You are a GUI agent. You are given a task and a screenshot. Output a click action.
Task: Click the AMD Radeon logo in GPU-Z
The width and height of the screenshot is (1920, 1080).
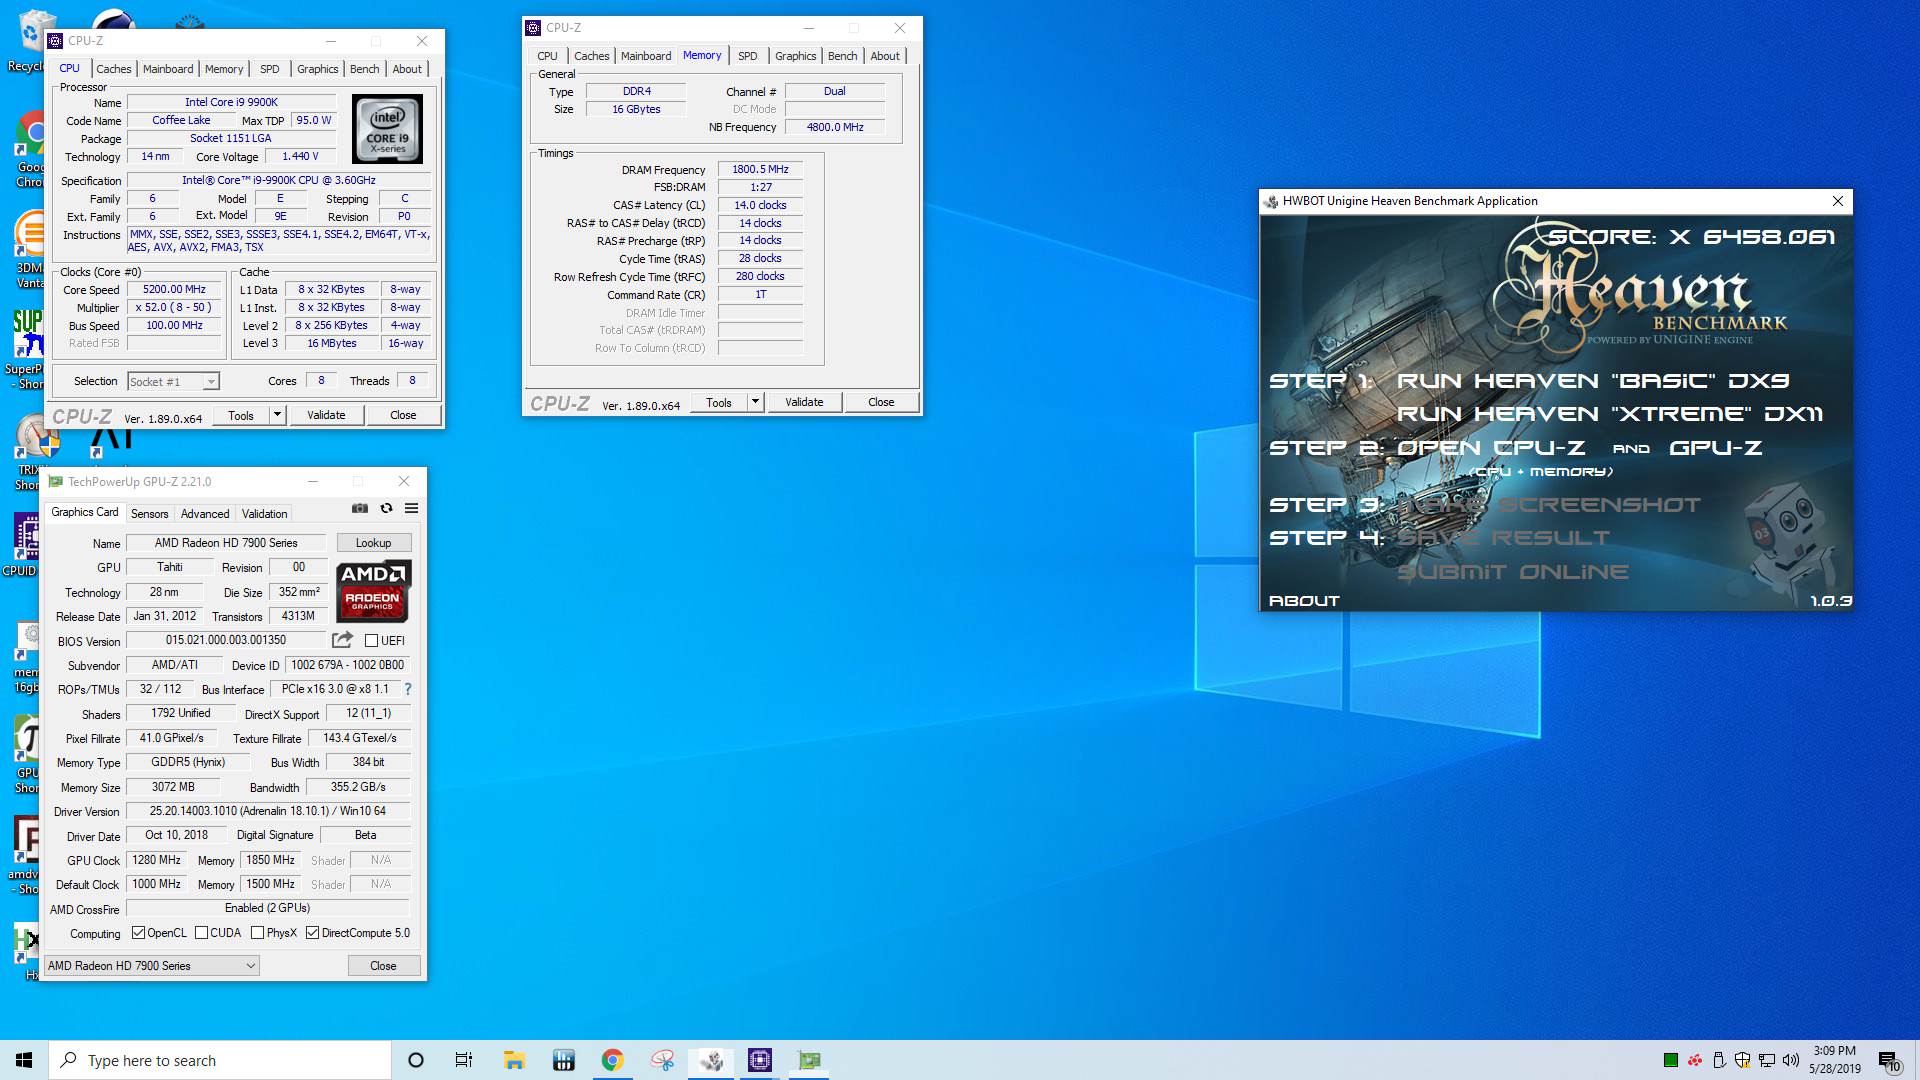click(373, 591)
